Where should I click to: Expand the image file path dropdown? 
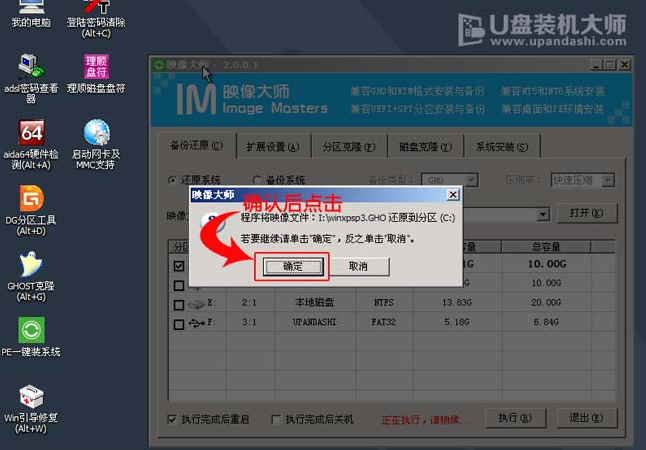543,214
